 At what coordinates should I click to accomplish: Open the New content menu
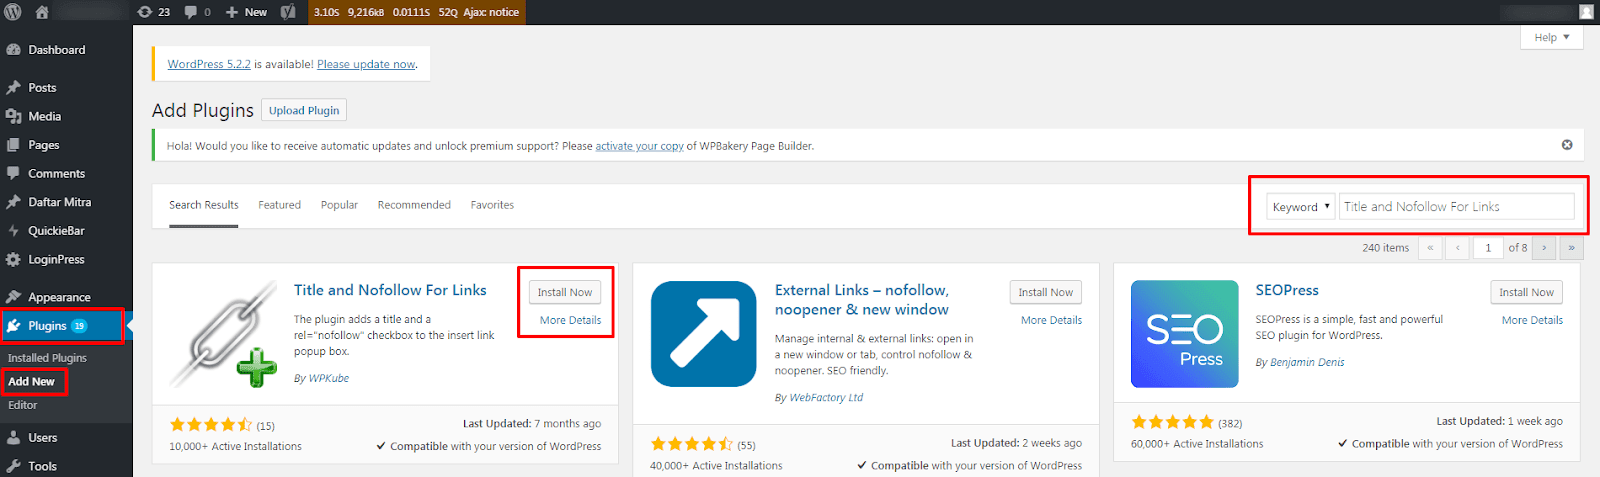click(x=247, y=12)
